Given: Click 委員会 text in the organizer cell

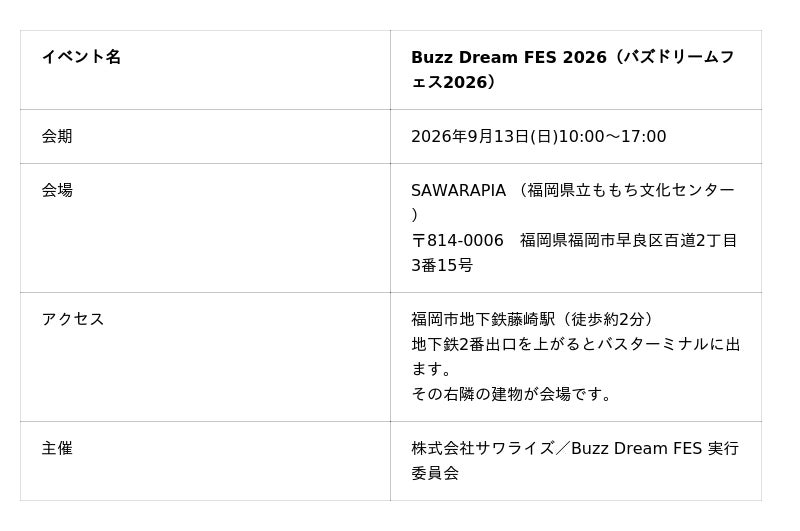Looking at the screenshot, I should pyautogui.click(x=435, y=473).
